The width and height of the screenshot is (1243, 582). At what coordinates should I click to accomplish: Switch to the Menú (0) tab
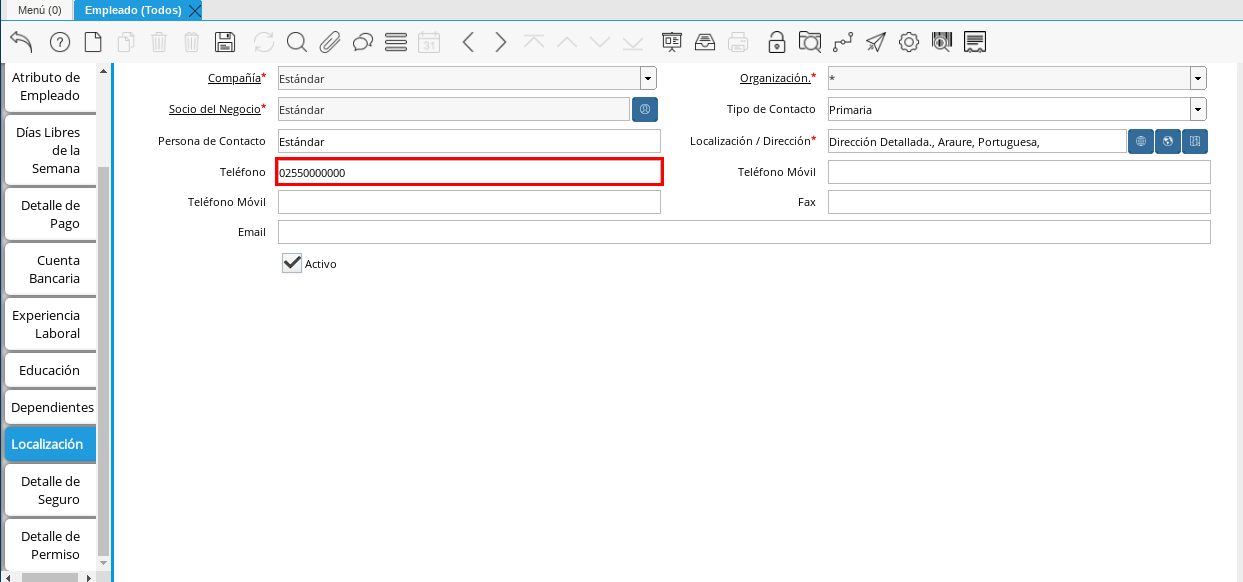tap(39, 10)
